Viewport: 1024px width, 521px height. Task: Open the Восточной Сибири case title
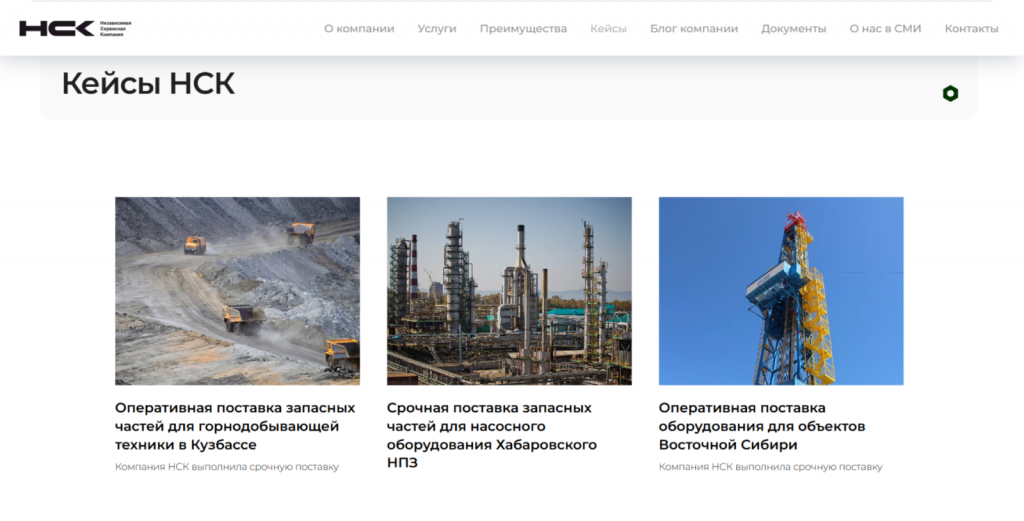[x=762, y=426]
